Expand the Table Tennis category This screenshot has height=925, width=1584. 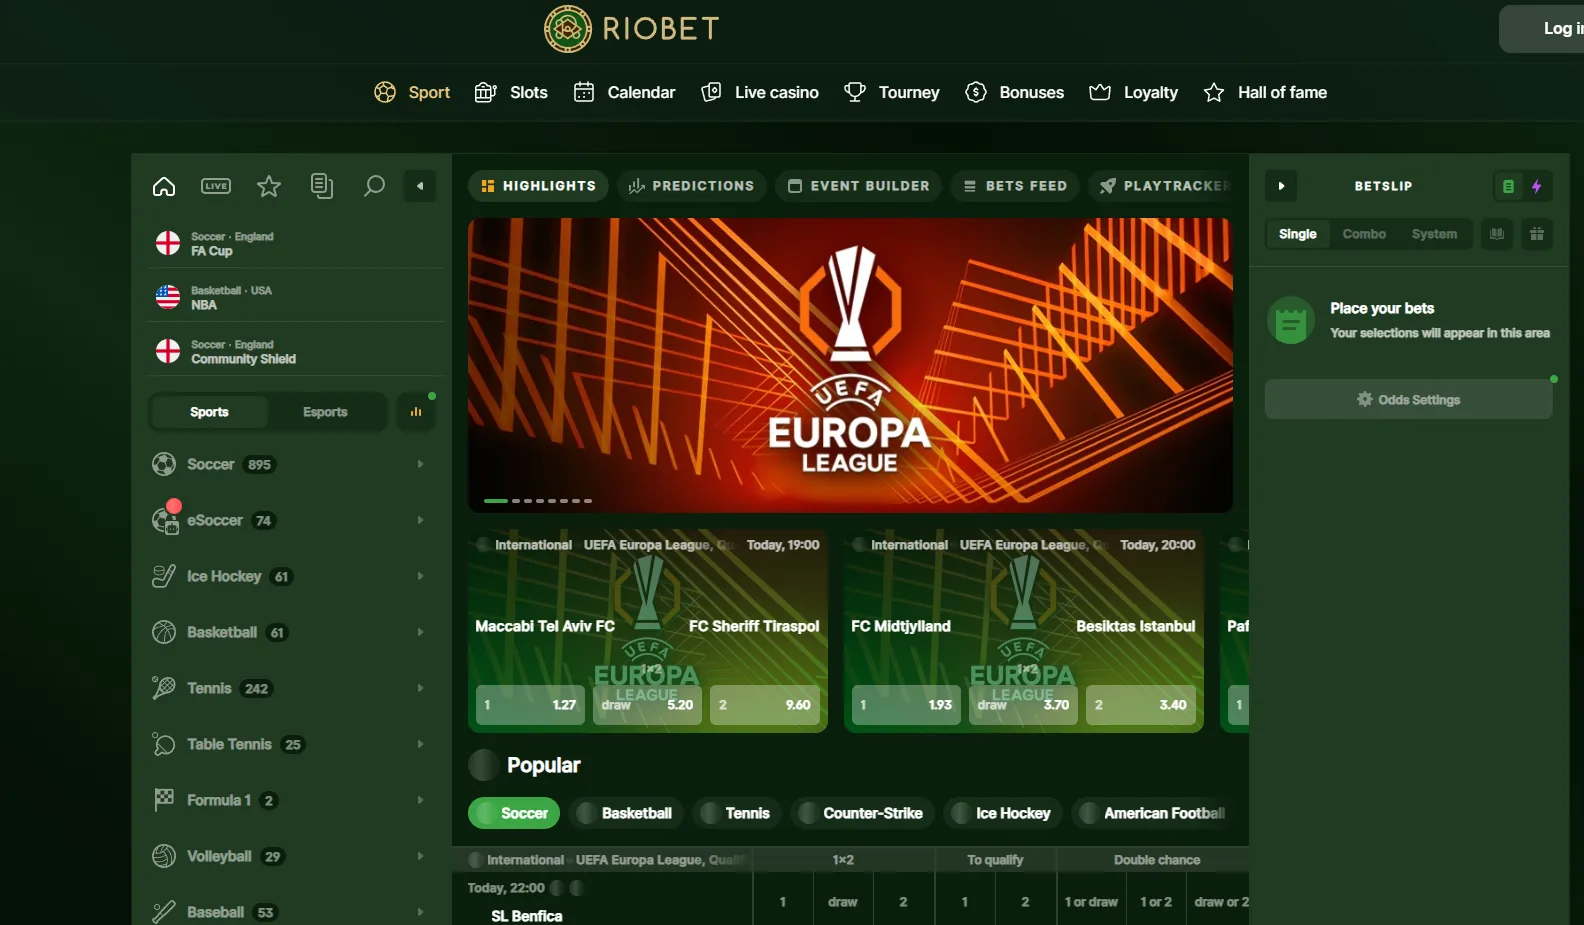point(290,744)
